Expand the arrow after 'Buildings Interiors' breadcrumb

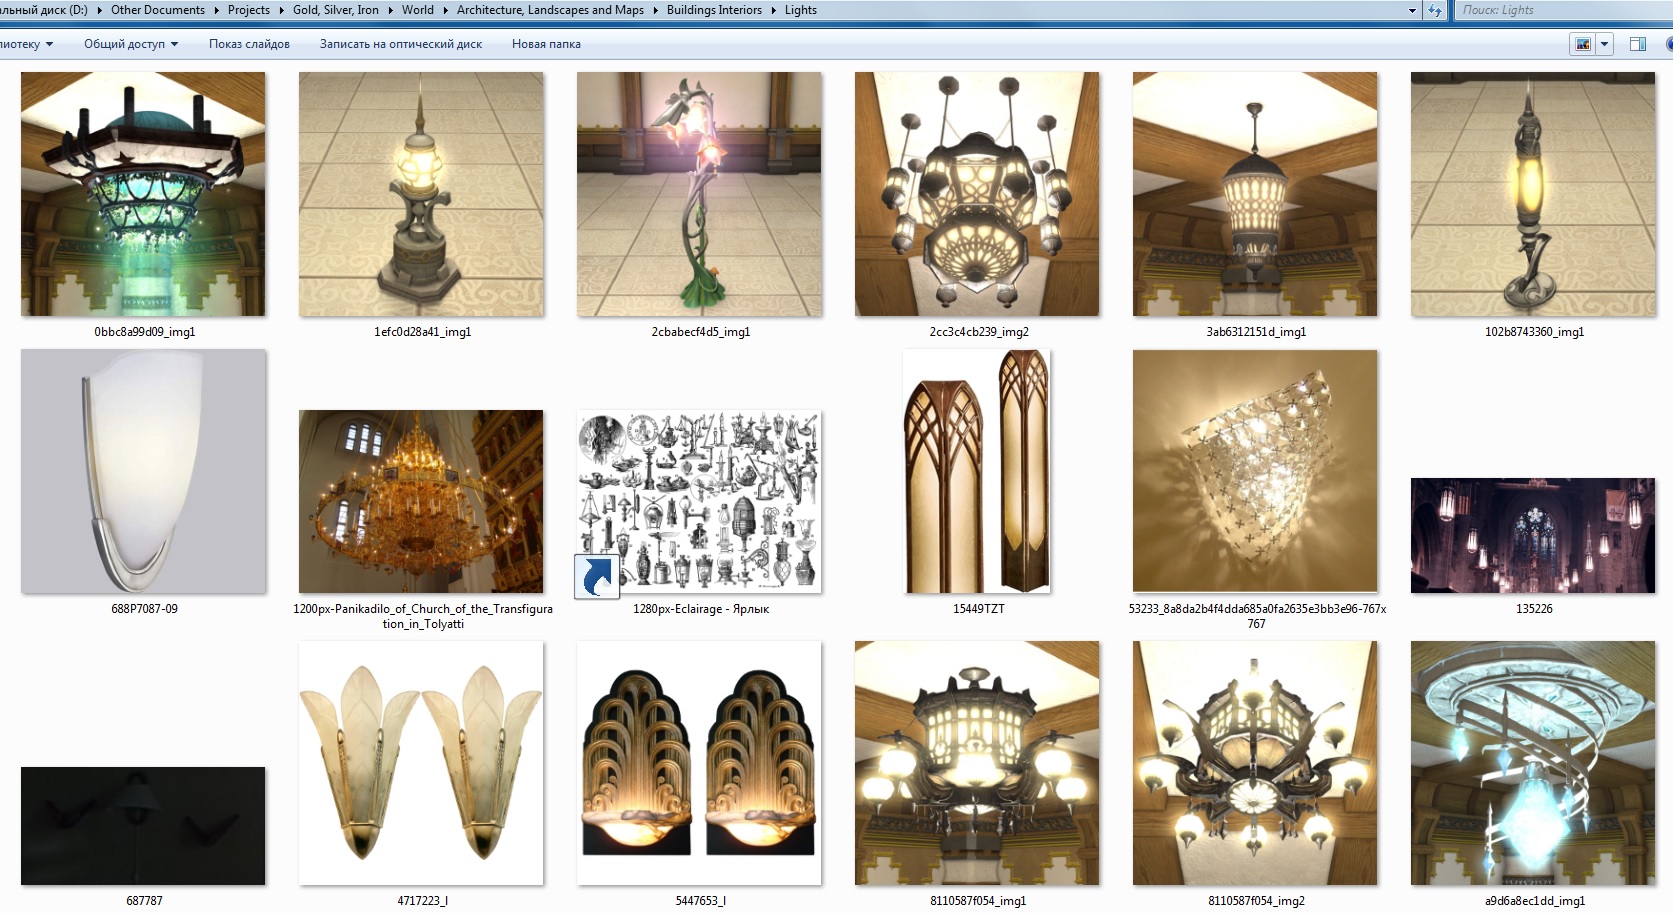[774, 10]
